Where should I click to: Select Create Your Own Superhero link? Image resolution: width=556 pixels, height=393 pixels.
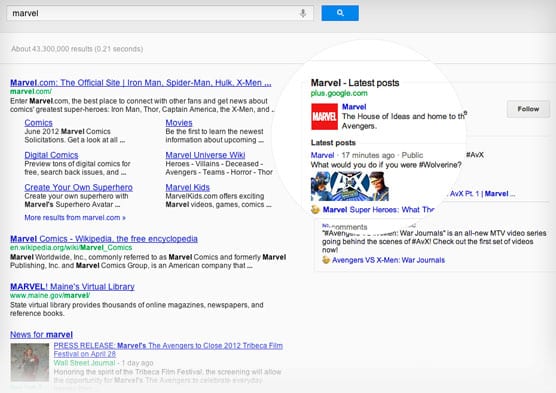pos(78,187)
